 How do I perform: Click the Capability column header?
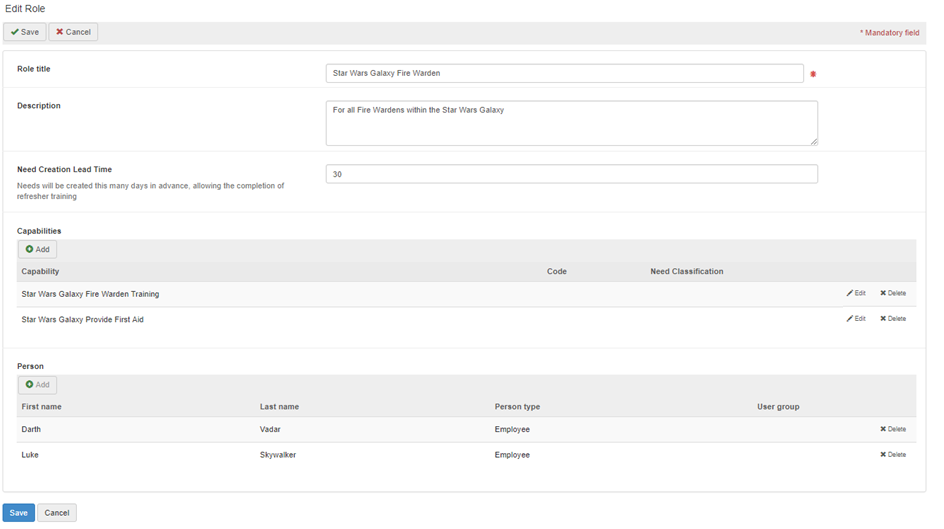coord(40,271)
